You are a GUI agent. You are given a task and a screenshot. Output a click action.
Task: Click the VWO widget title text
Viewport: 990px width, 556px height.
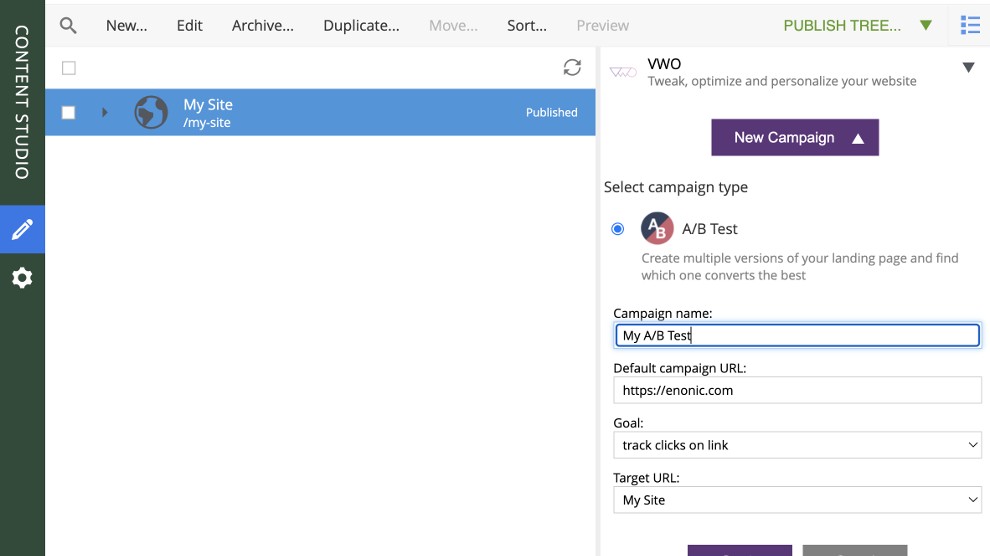664,64
